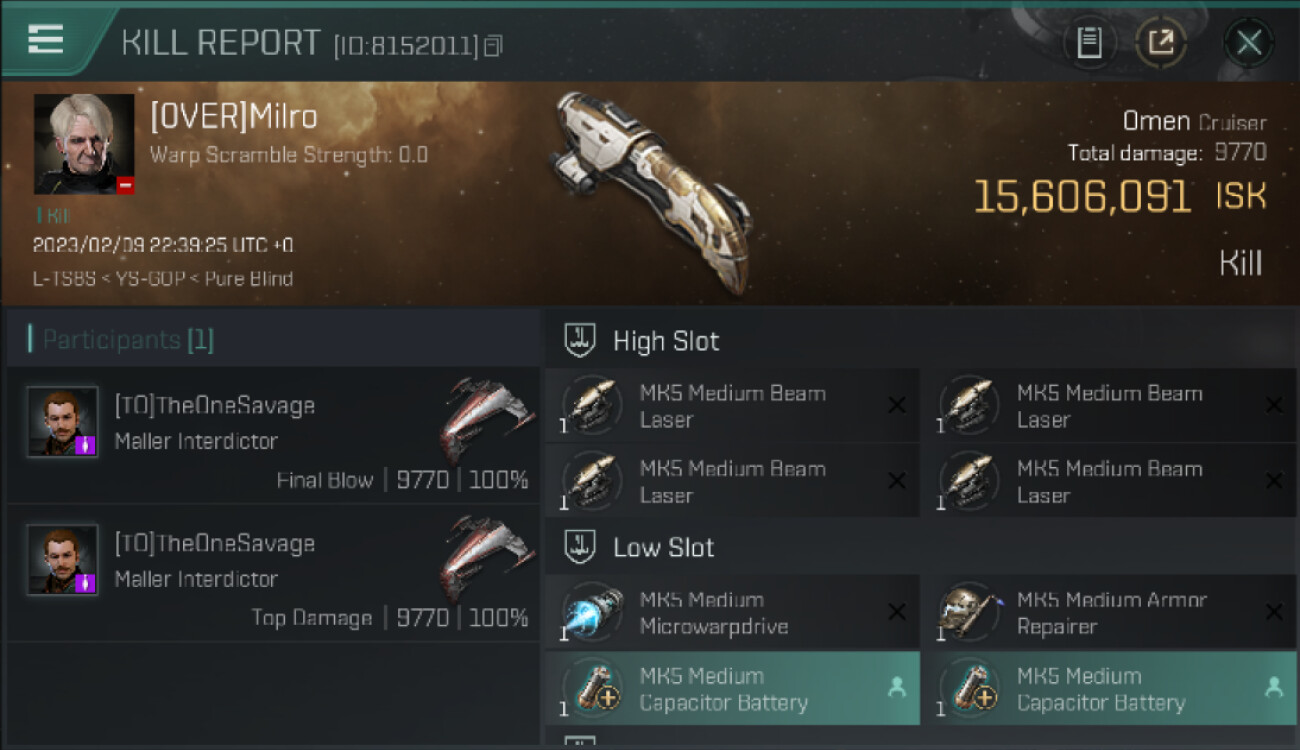Tap the 15,606,091 ISK kill value

click(1082, 197)
